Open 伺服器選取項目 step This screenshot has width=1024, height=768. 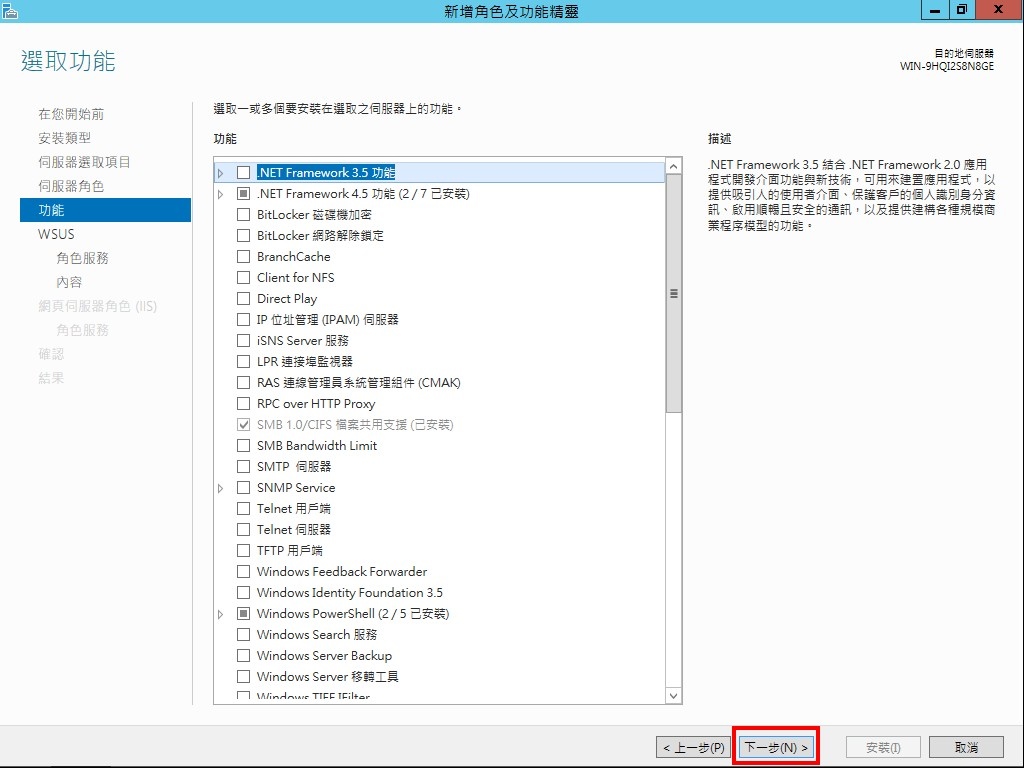(84, 162)
